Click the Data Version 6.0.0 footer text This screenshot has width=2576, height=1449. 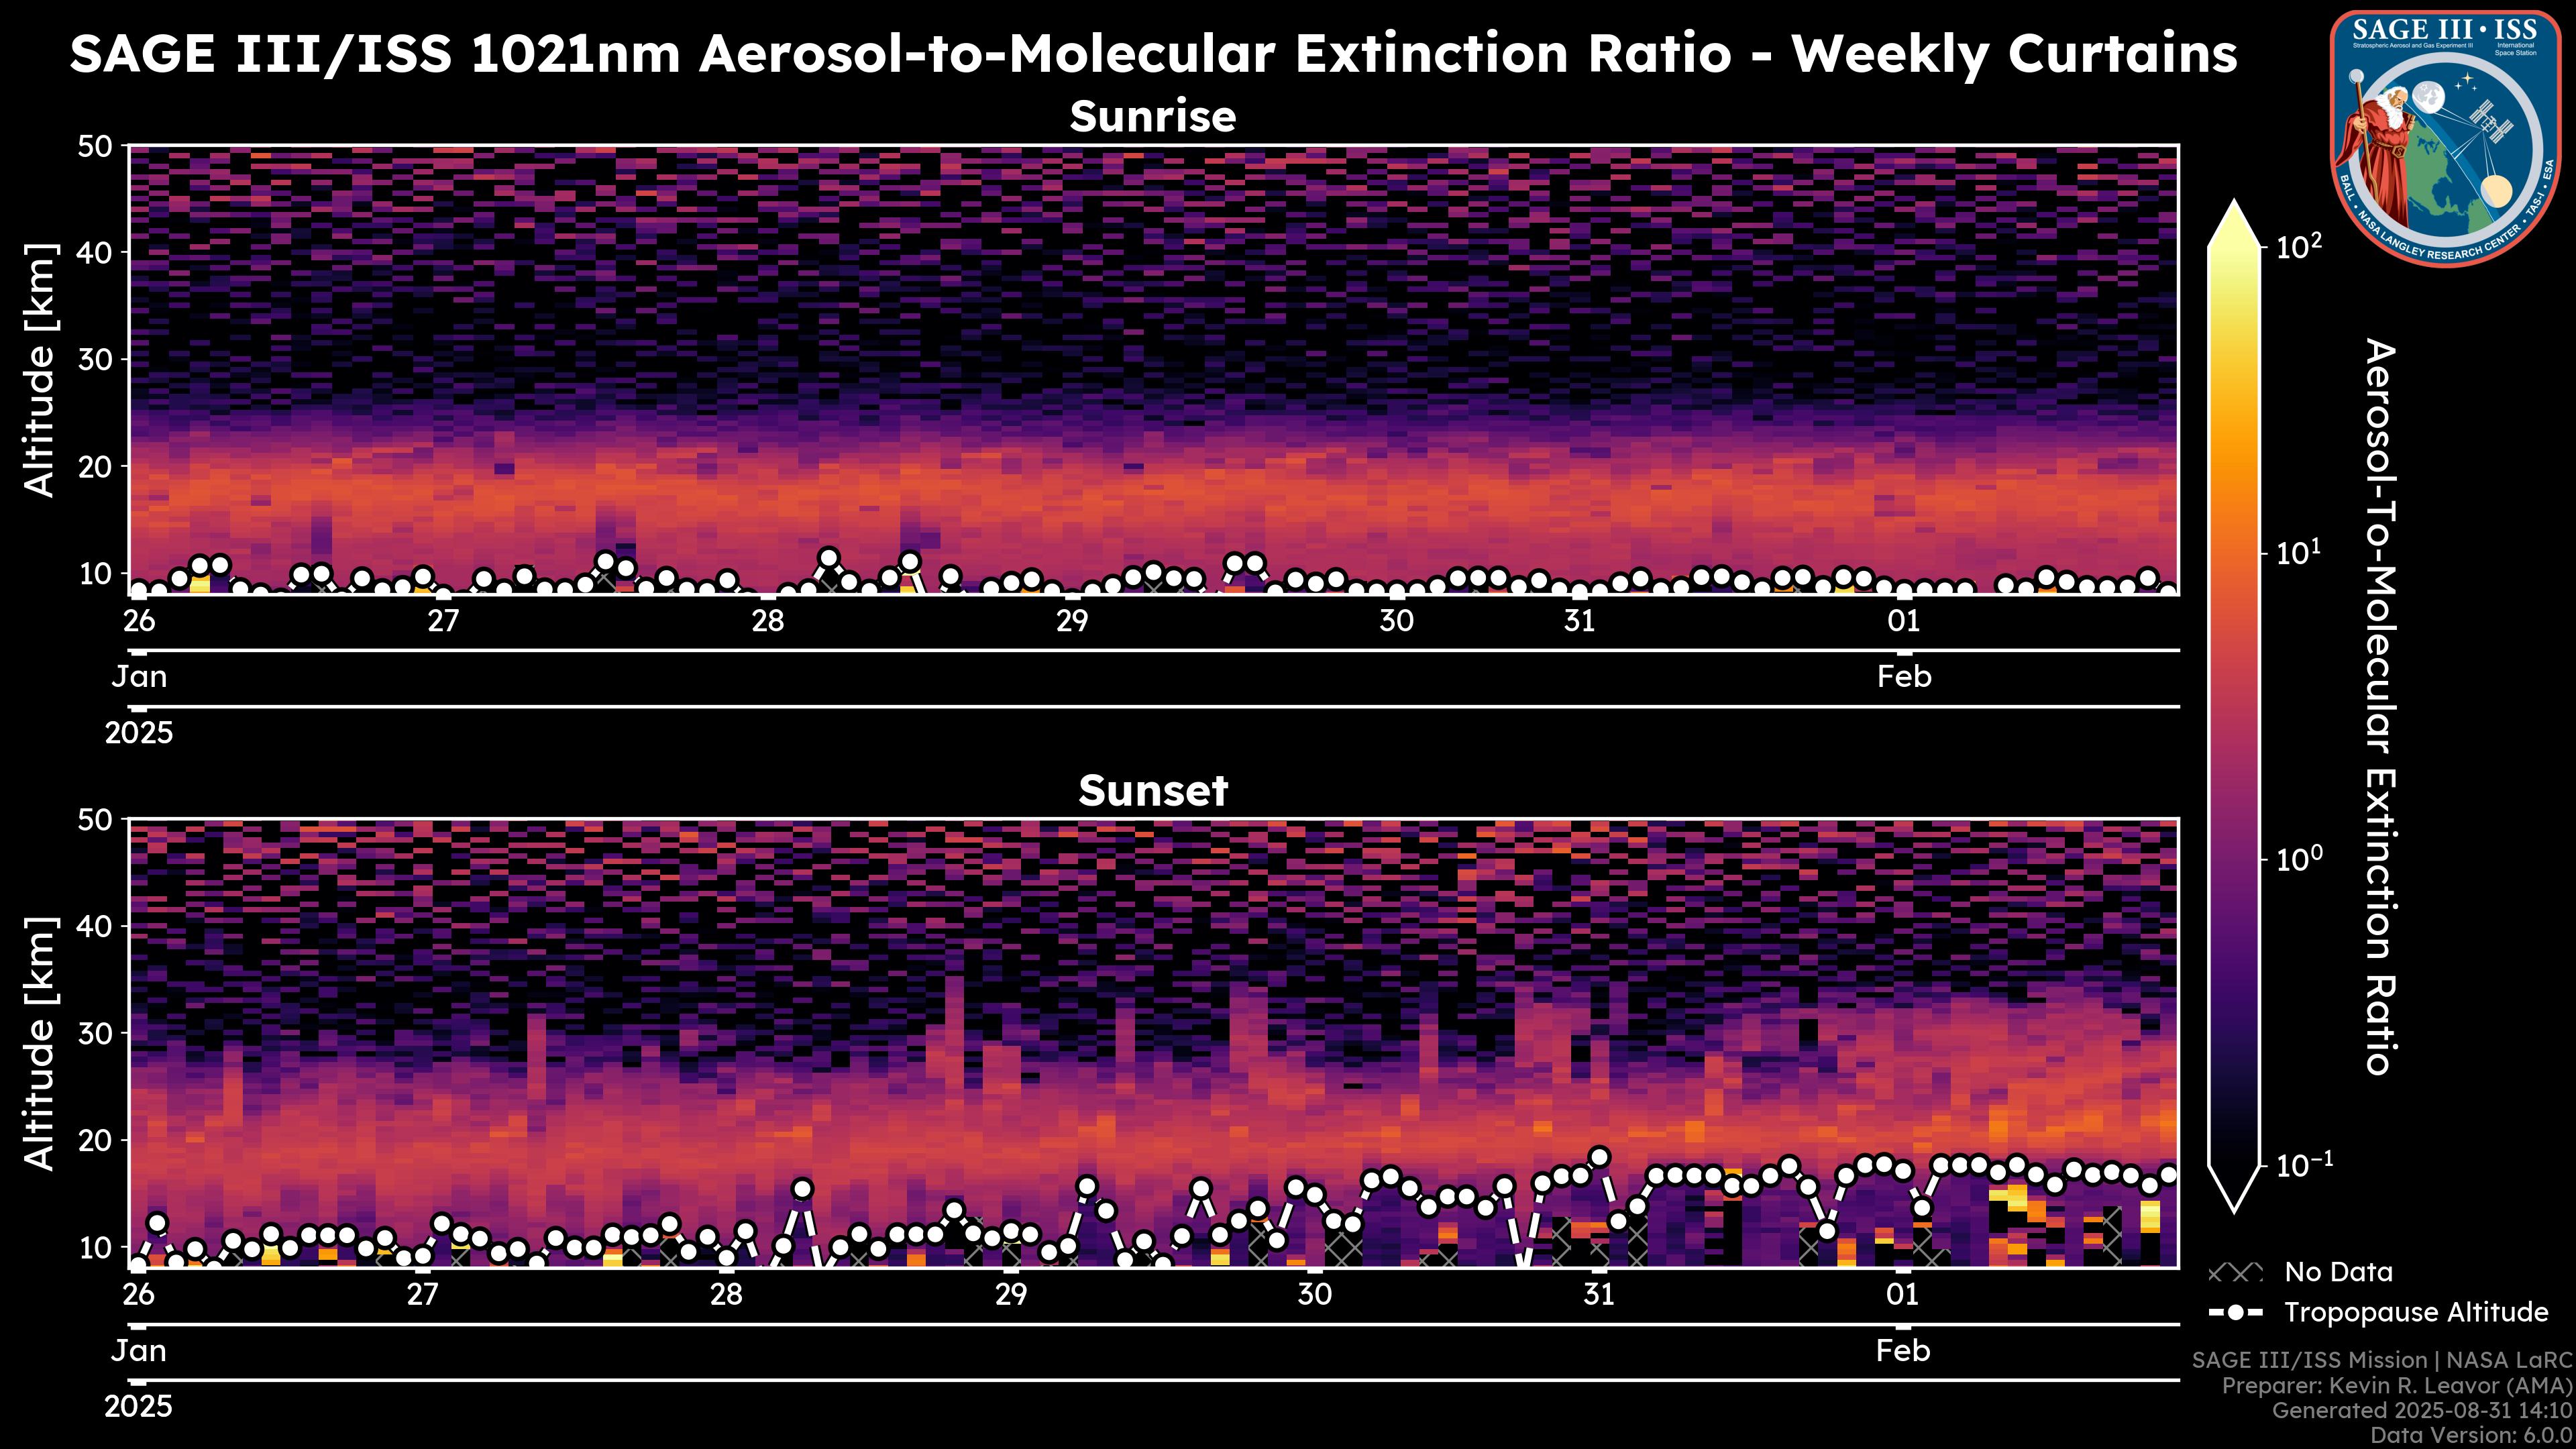2472,1436
